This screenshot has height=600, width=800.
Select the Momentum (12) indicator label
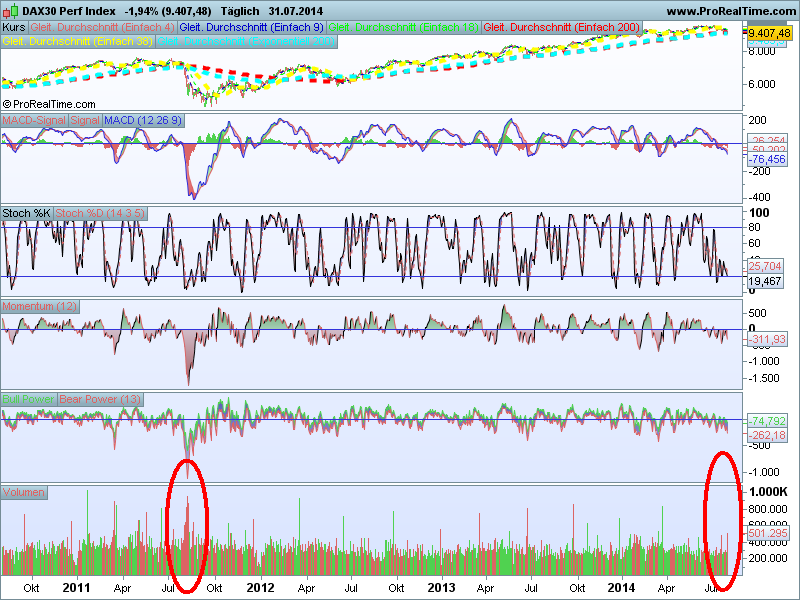point(40,306)
